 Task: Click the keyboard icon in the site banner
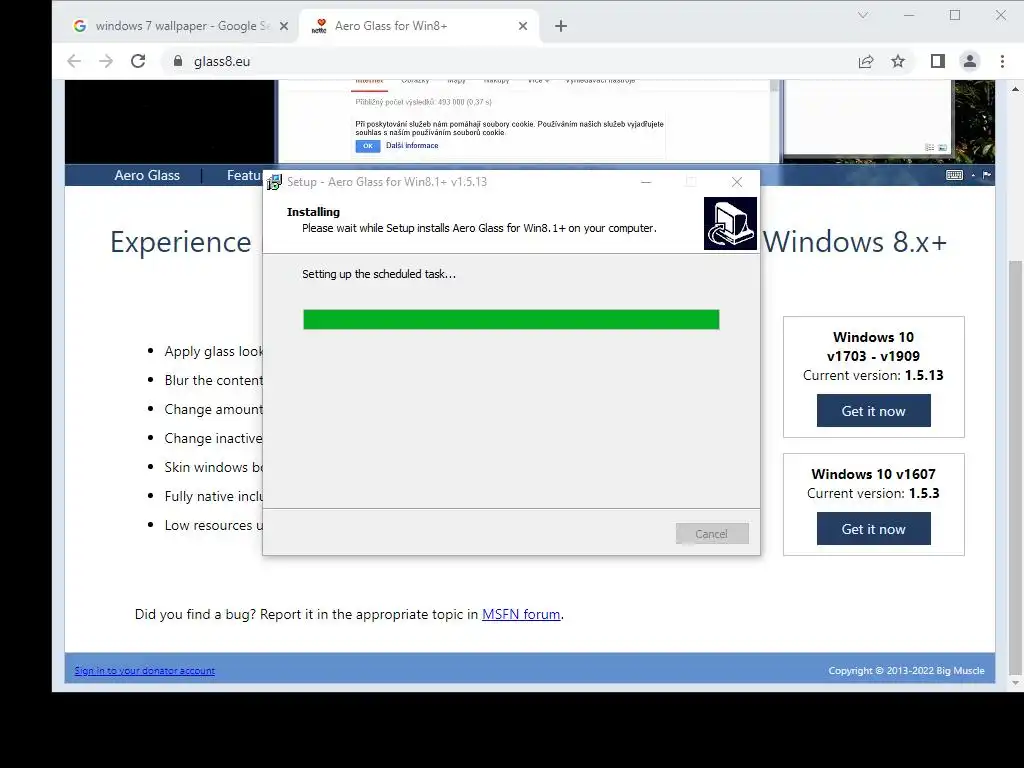coord(954,175)
